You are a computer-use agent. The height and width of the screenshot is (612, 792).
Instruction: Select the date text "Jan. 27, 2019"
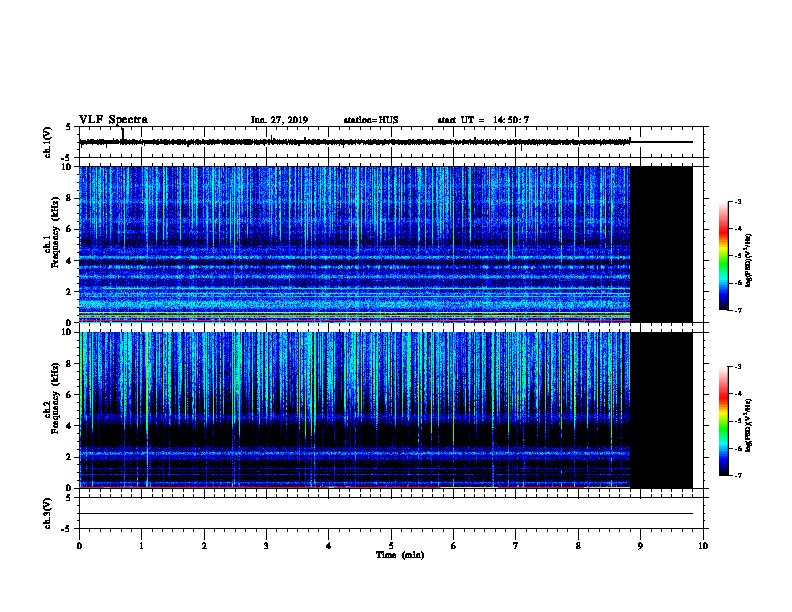click(279, 120)
